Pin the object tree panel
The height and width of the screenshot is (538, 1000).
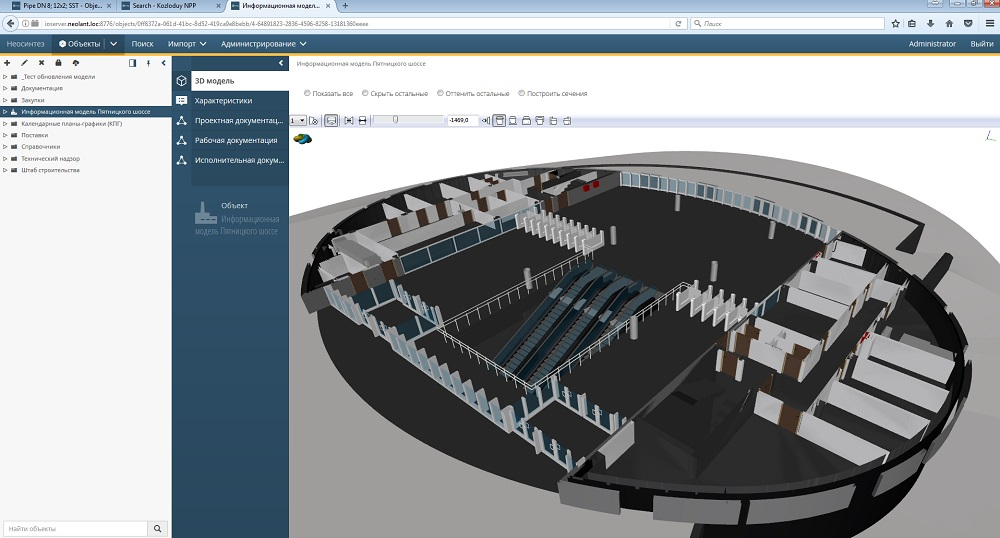pos(149,63)
